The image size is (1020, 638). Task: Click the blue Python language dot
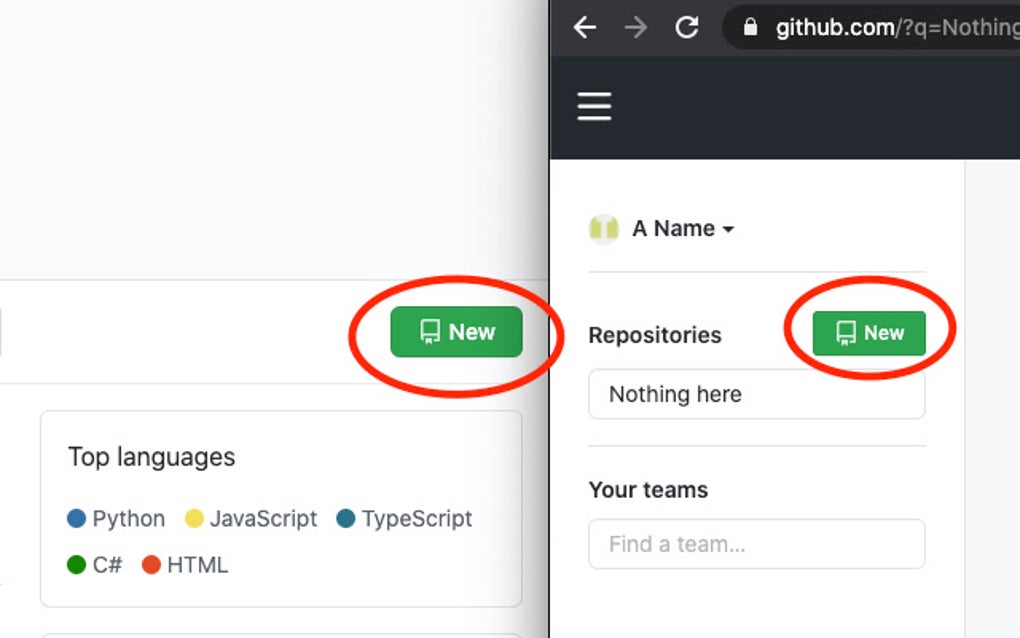click(78, 519)
